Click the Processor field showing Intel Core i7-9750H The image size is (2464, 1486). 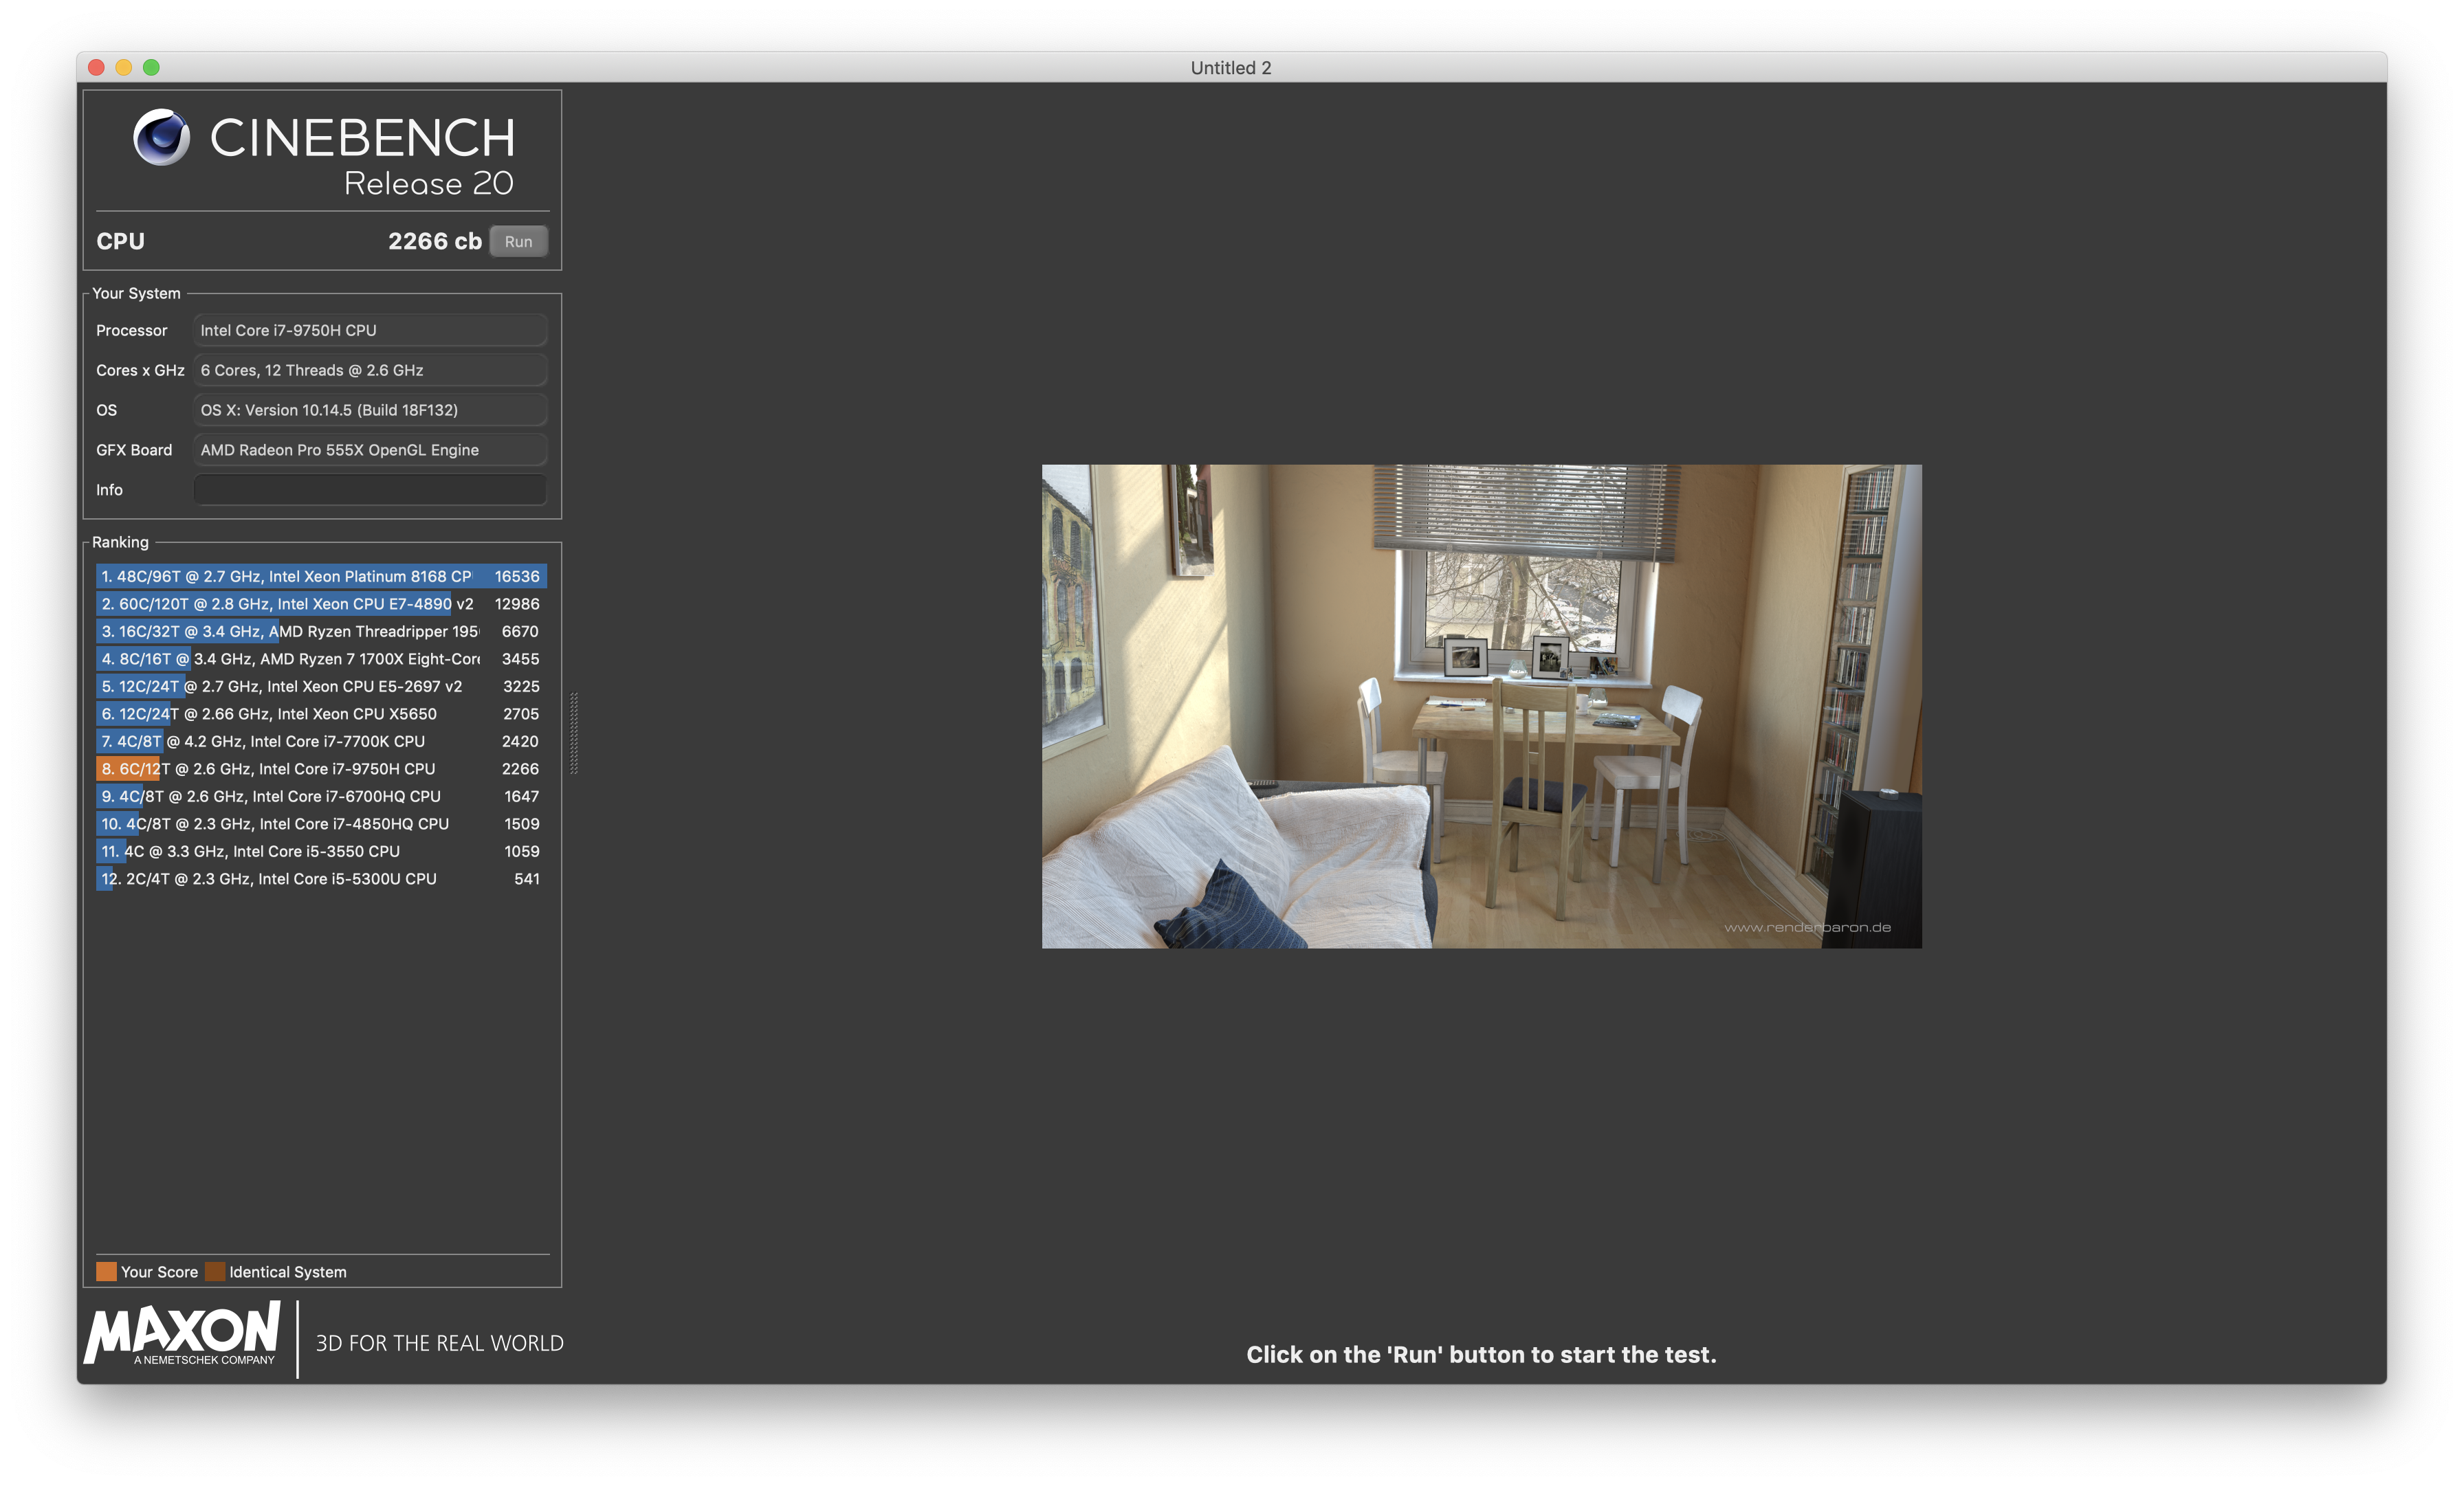pyautogui.click(x=370, y=330)
